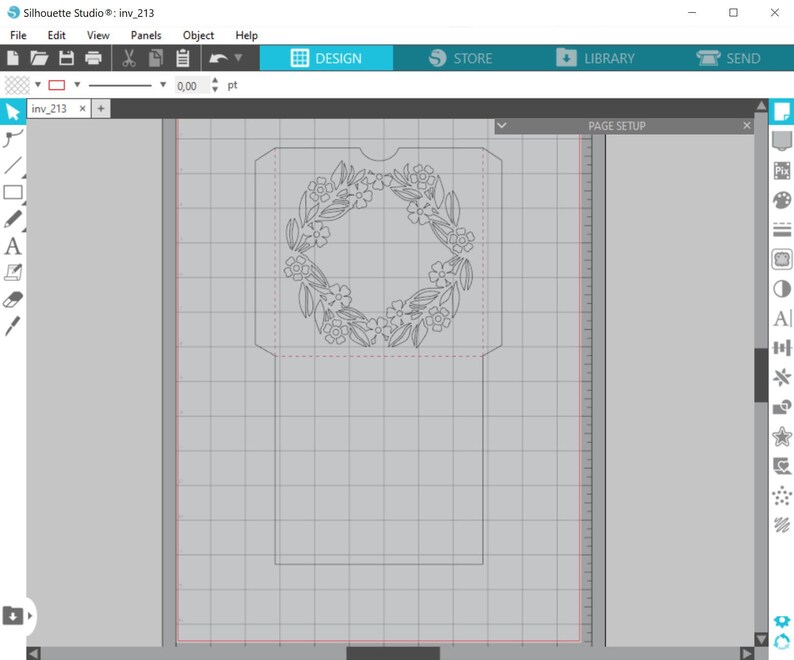Open the Text Style panel
794x660 pixels.
[x=781, y=319]
